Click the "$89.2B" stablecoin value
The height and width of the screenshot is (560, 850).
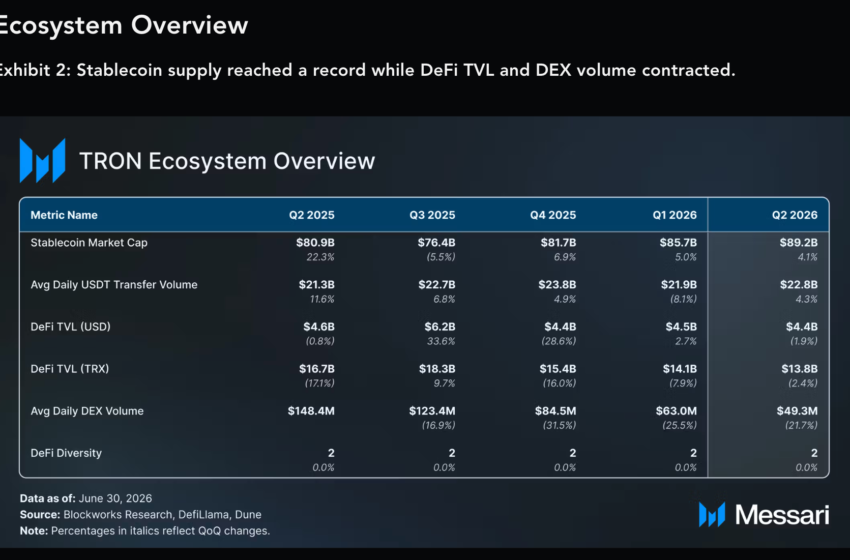(799, 243)
